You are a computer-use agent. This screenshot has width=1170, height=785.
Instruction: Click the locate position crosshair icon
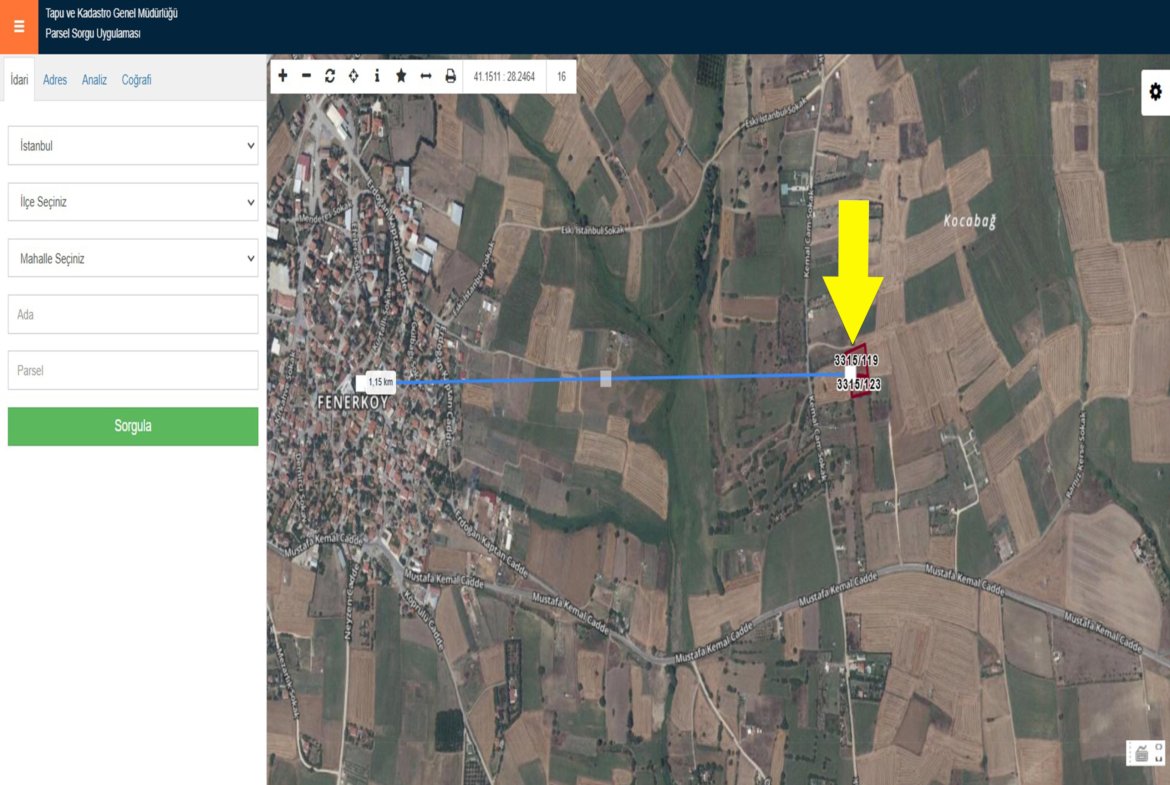click(x=354, y=75)
